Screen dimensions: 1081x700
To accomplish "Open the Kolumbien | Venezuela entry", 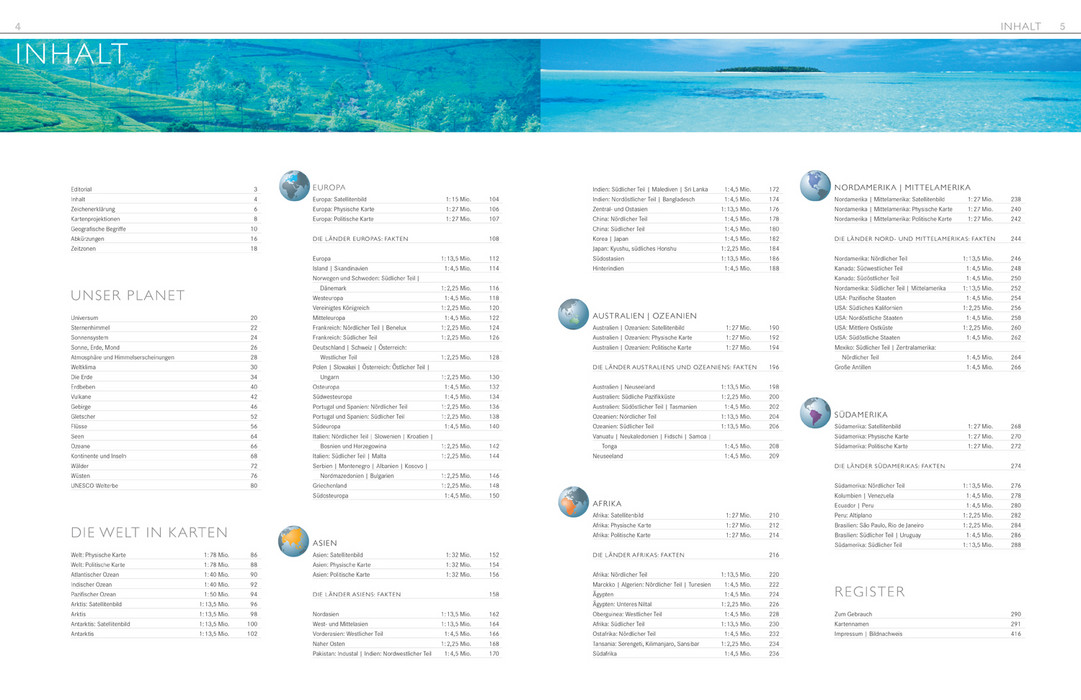I will coord(865,495).
